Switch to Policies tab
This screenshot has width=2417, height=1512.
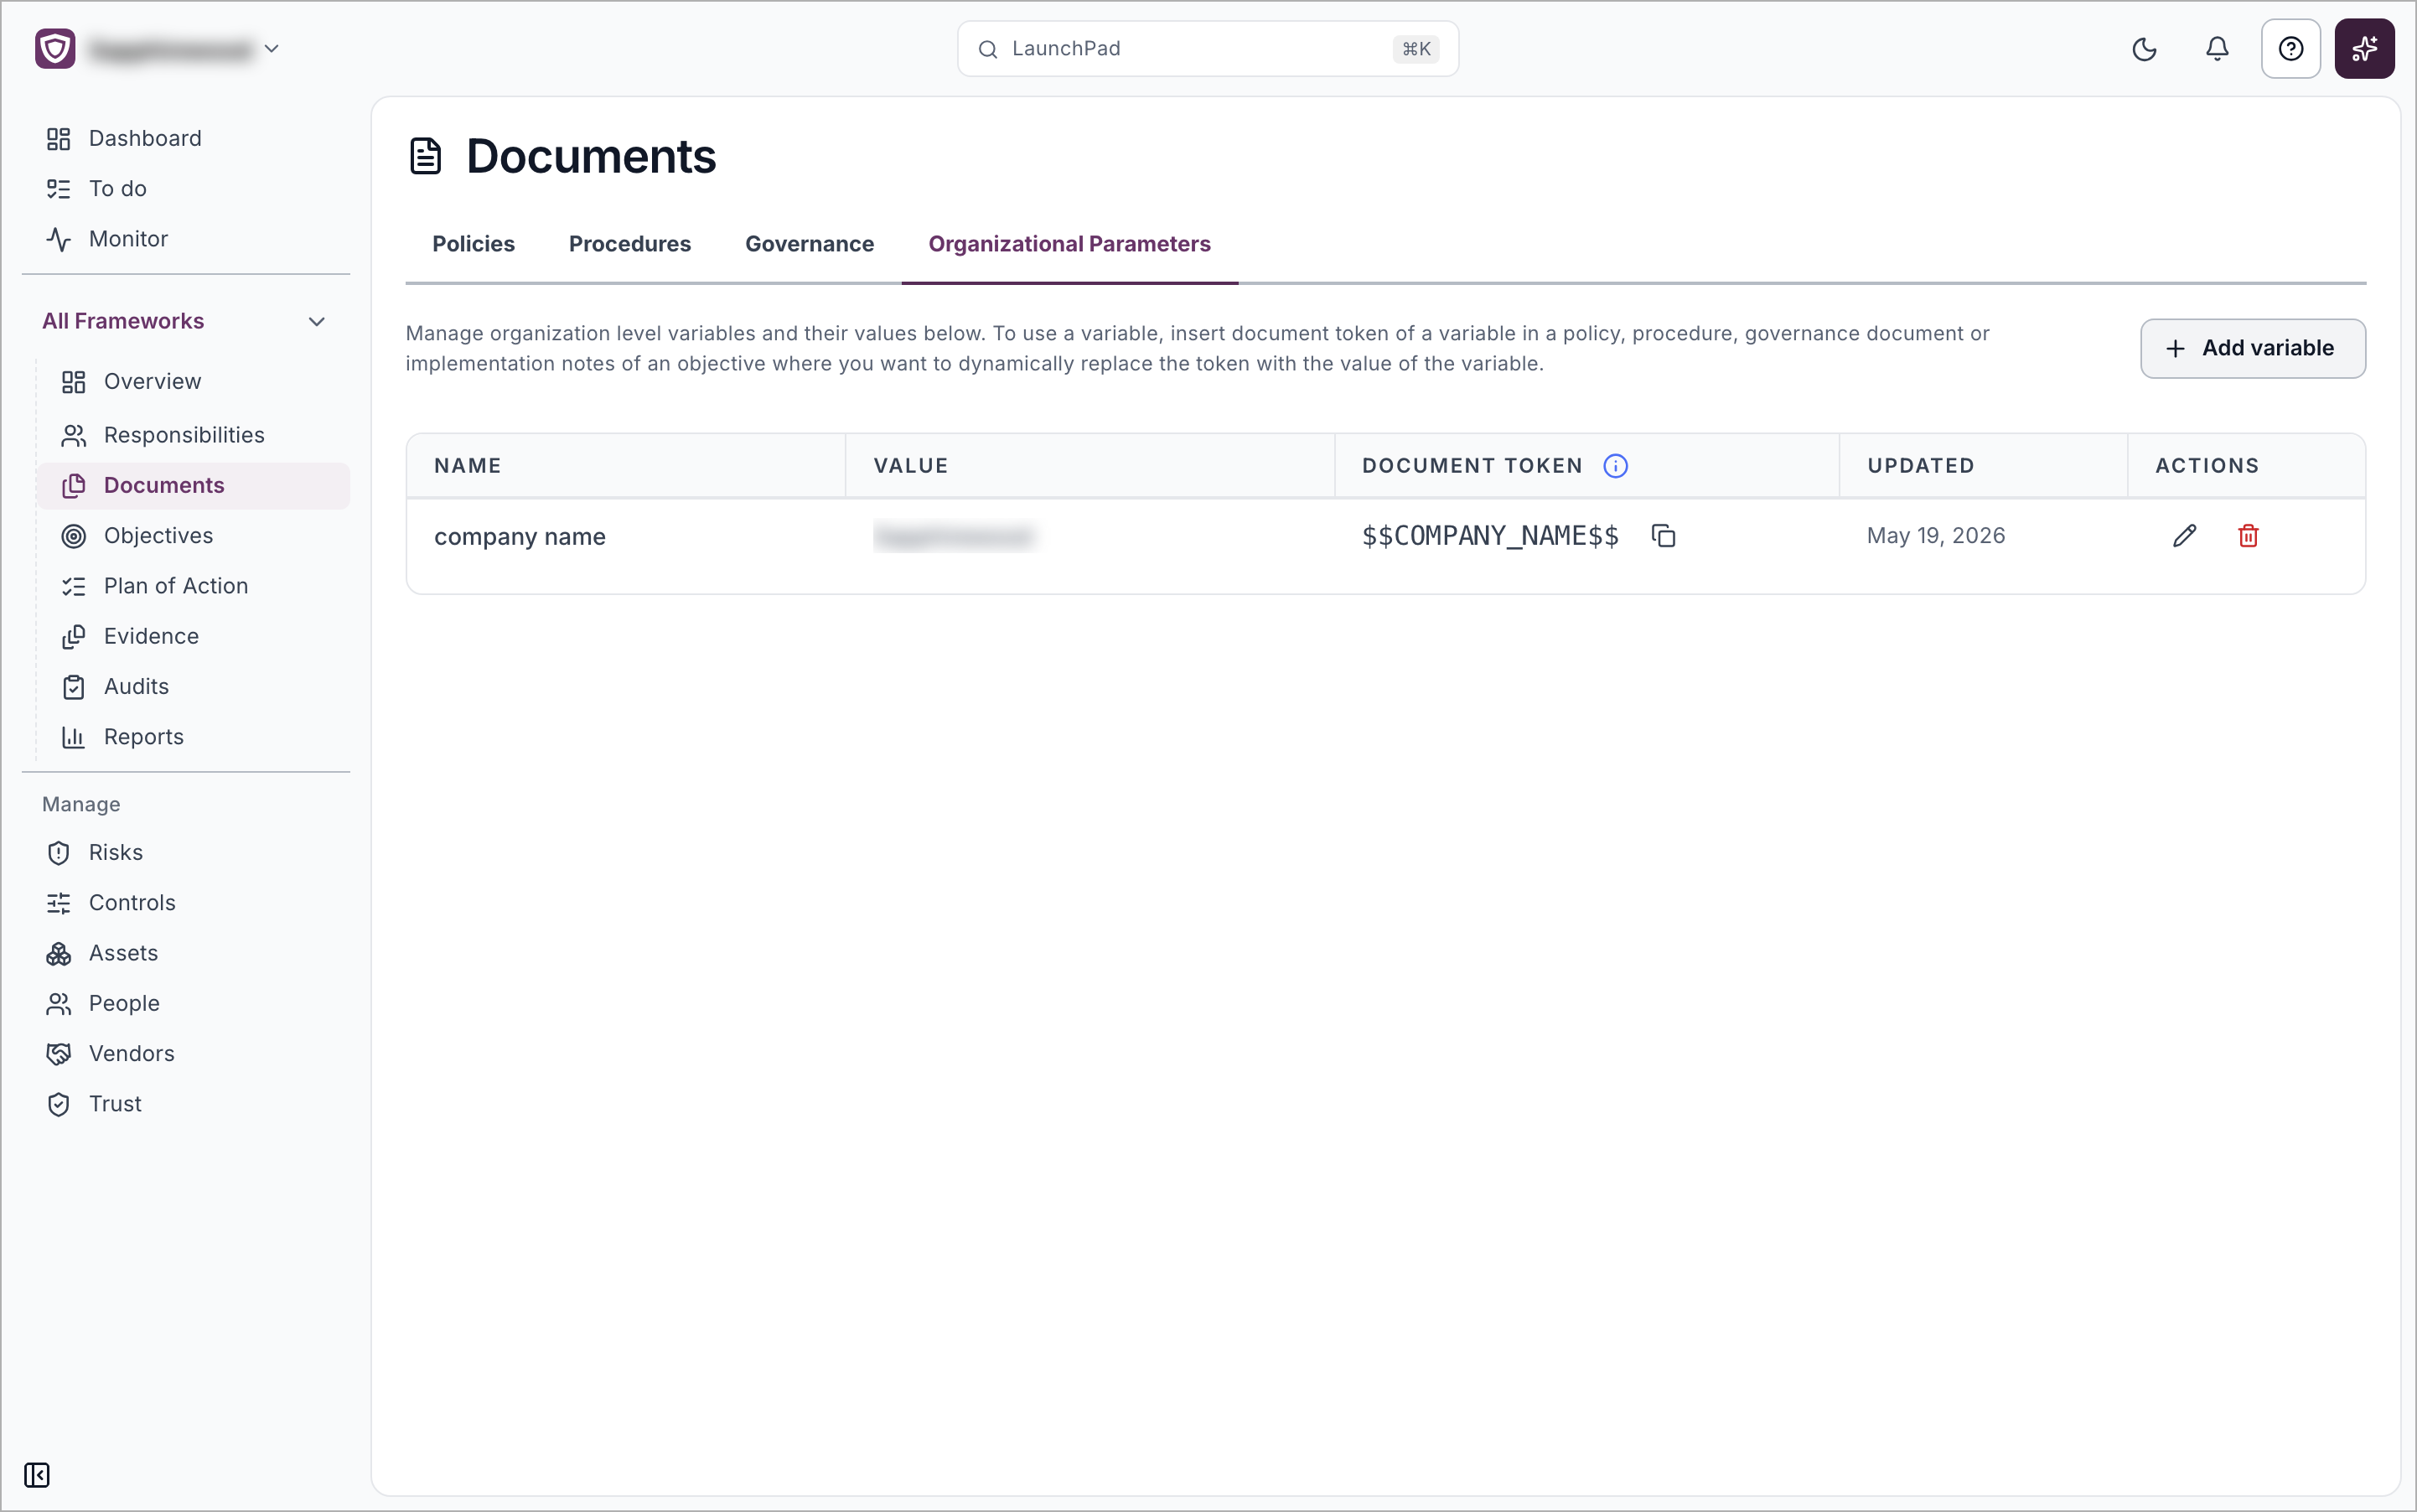473,244
